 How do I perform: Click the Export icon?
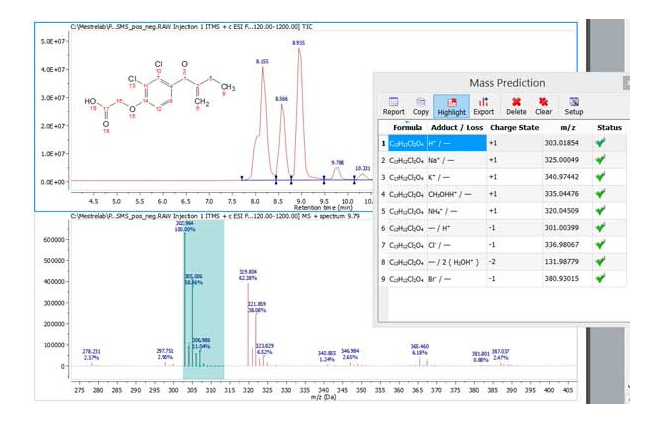483,105
